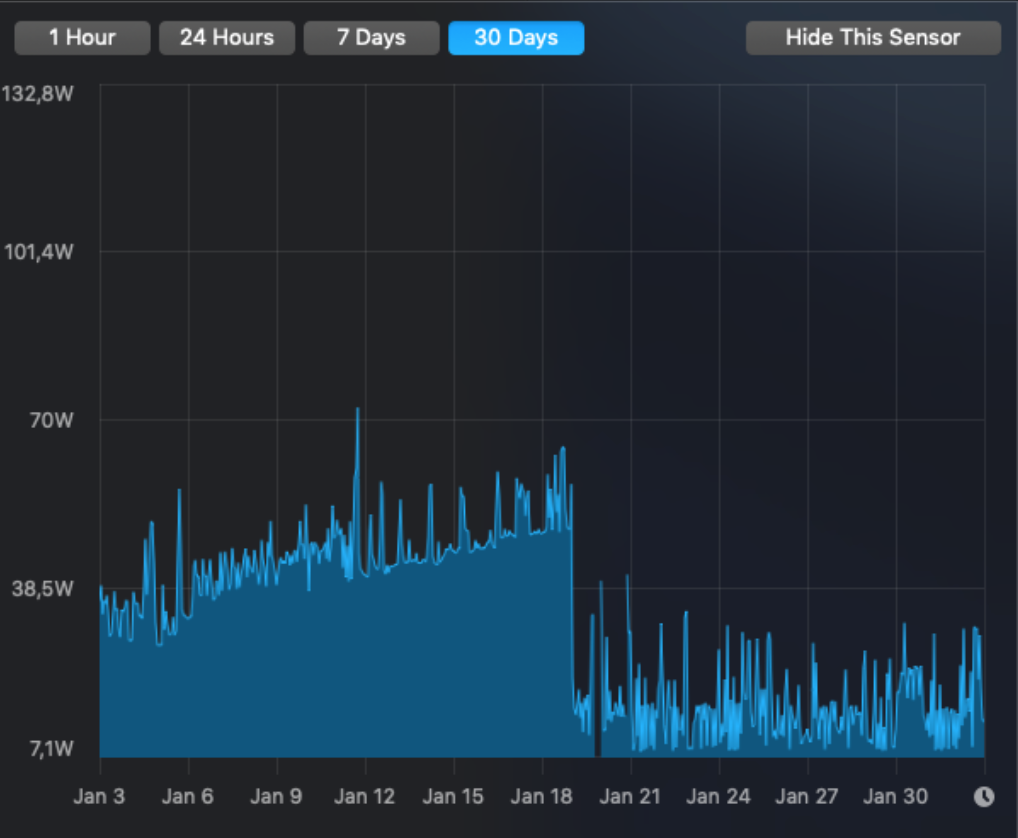Click the Jan 9 date label
Viewport: 1018px width, 838px height.
(x=276, y=796)
